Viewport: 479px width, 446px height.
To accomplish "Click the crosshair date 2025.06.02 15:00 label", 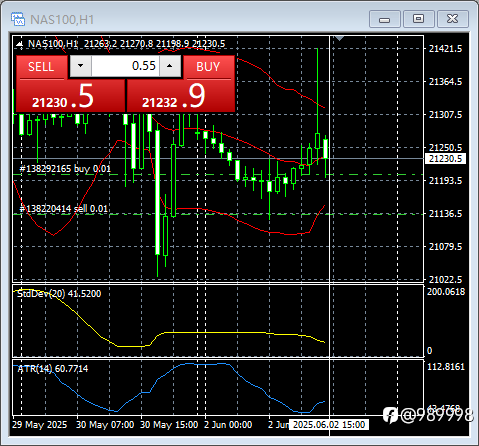I will [329, 425].
